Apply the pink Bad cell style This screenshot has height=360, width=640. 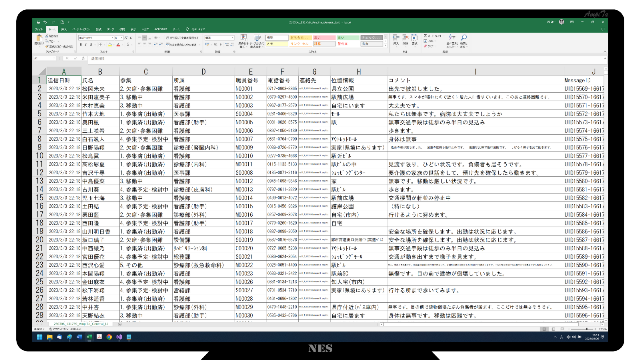(324, 38)
